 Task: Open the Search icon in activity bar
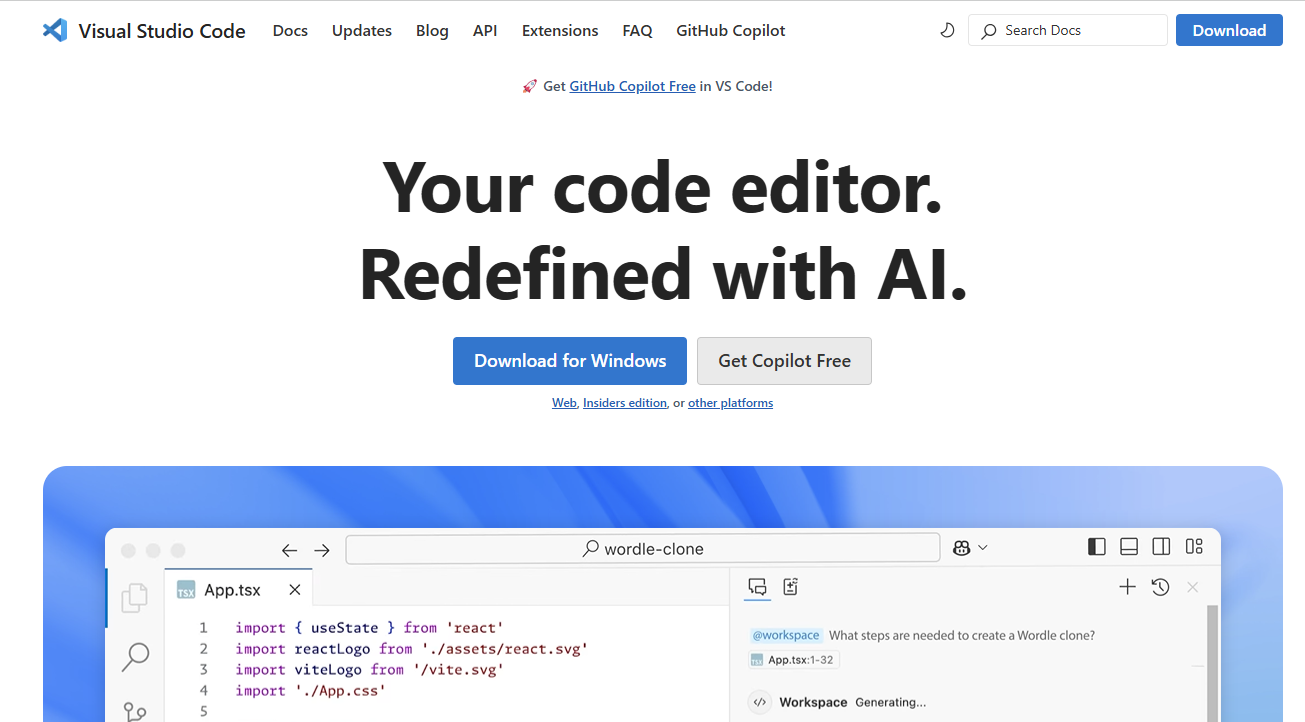pyautogui.click(x=135, y=657)
